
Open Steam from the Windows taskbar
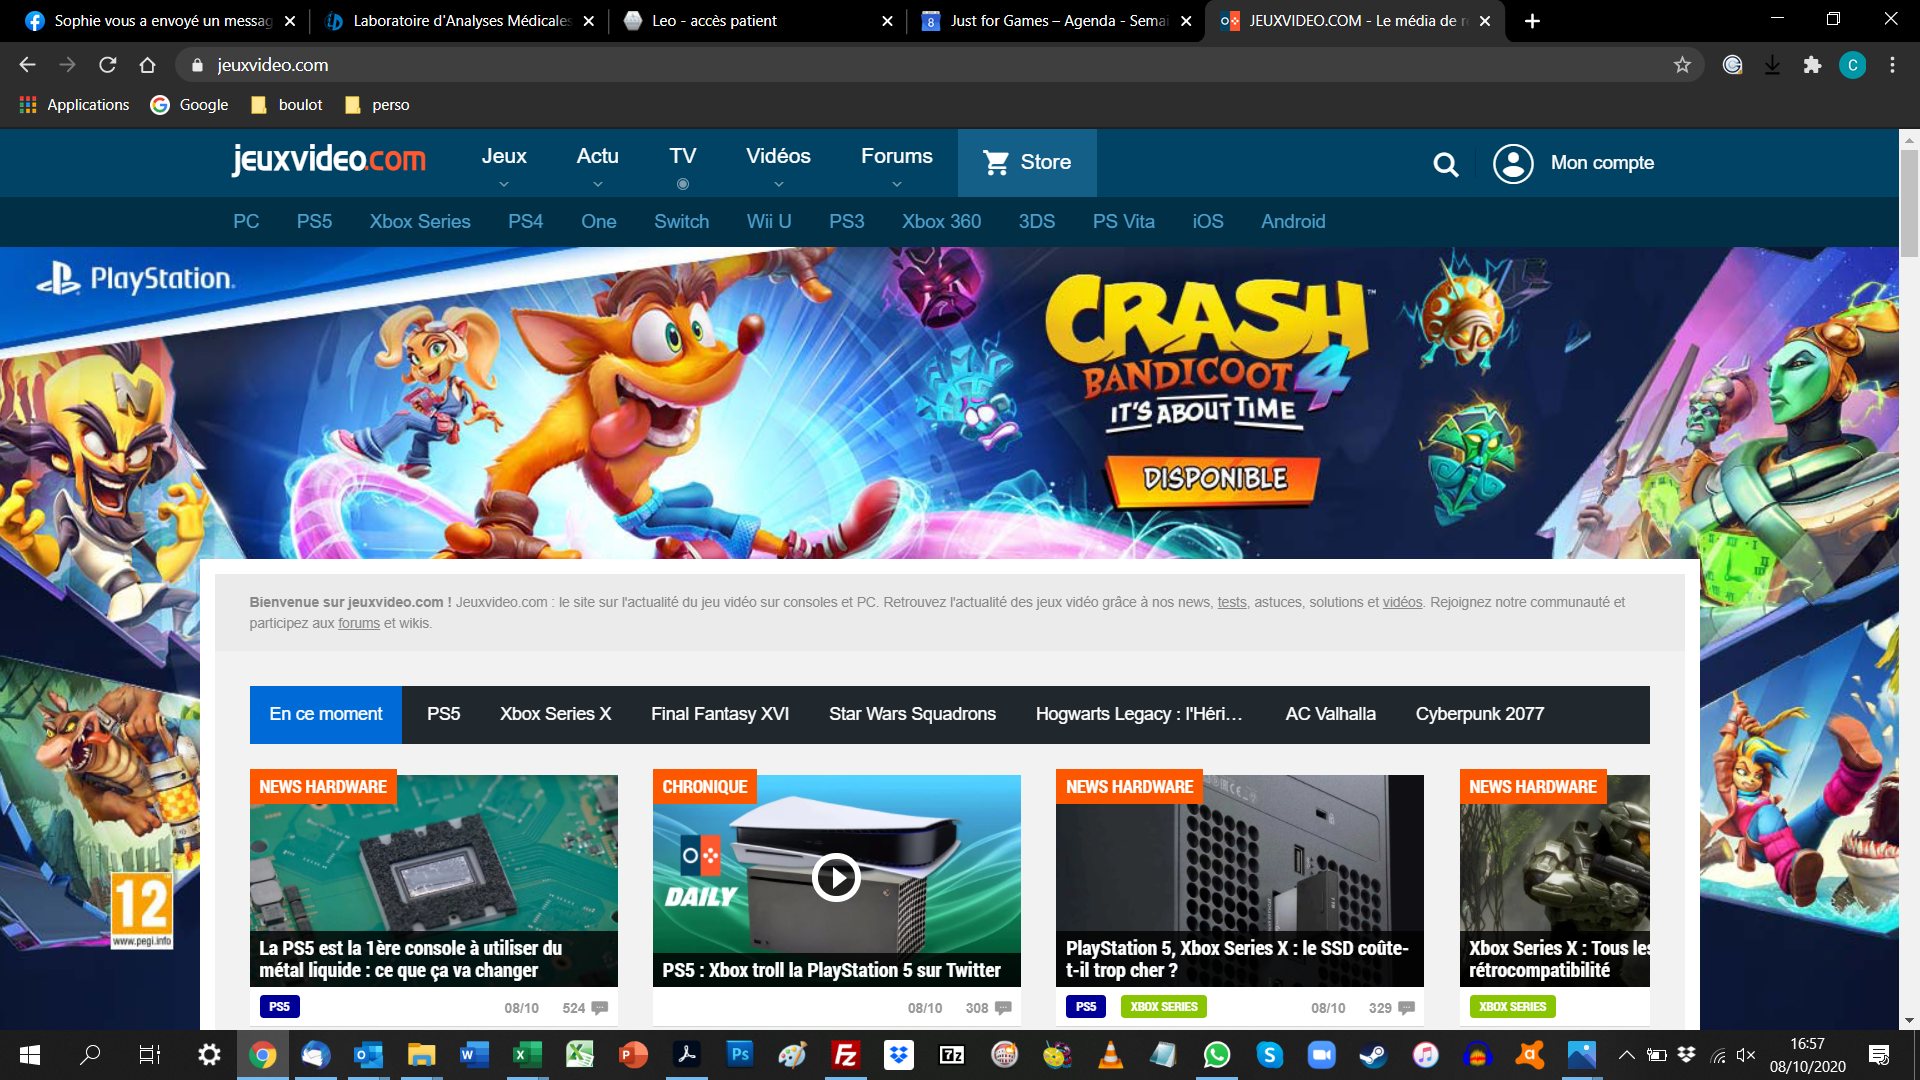tap(1373, 1055)
